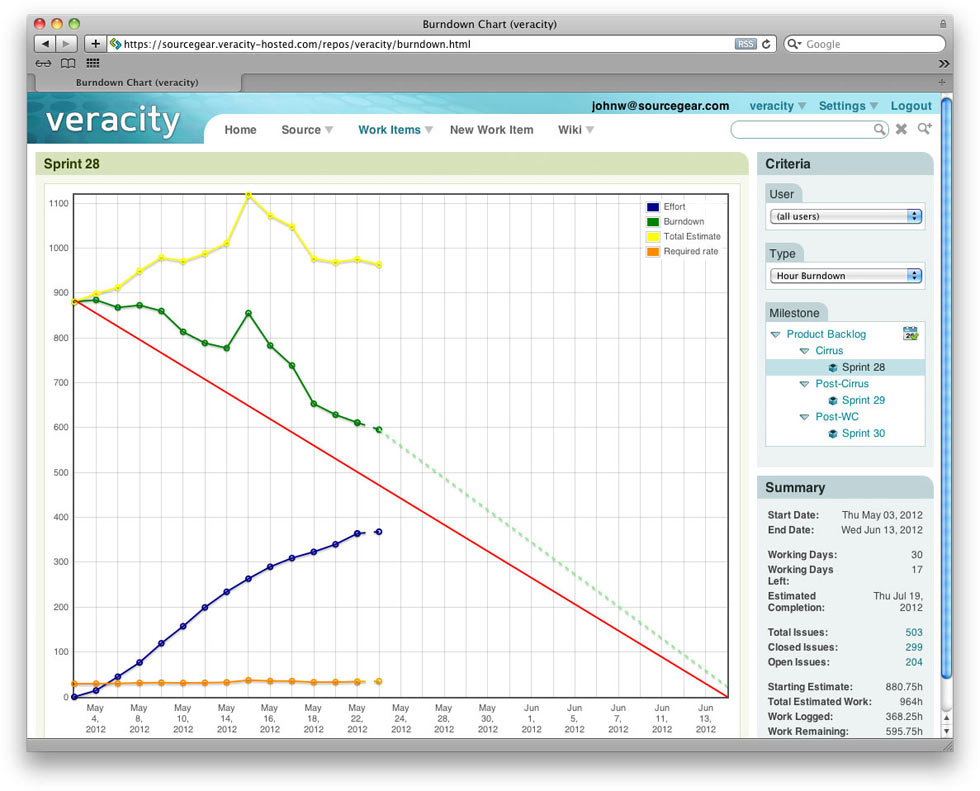Open the User dropdown showing all users

tap(845, 216)
